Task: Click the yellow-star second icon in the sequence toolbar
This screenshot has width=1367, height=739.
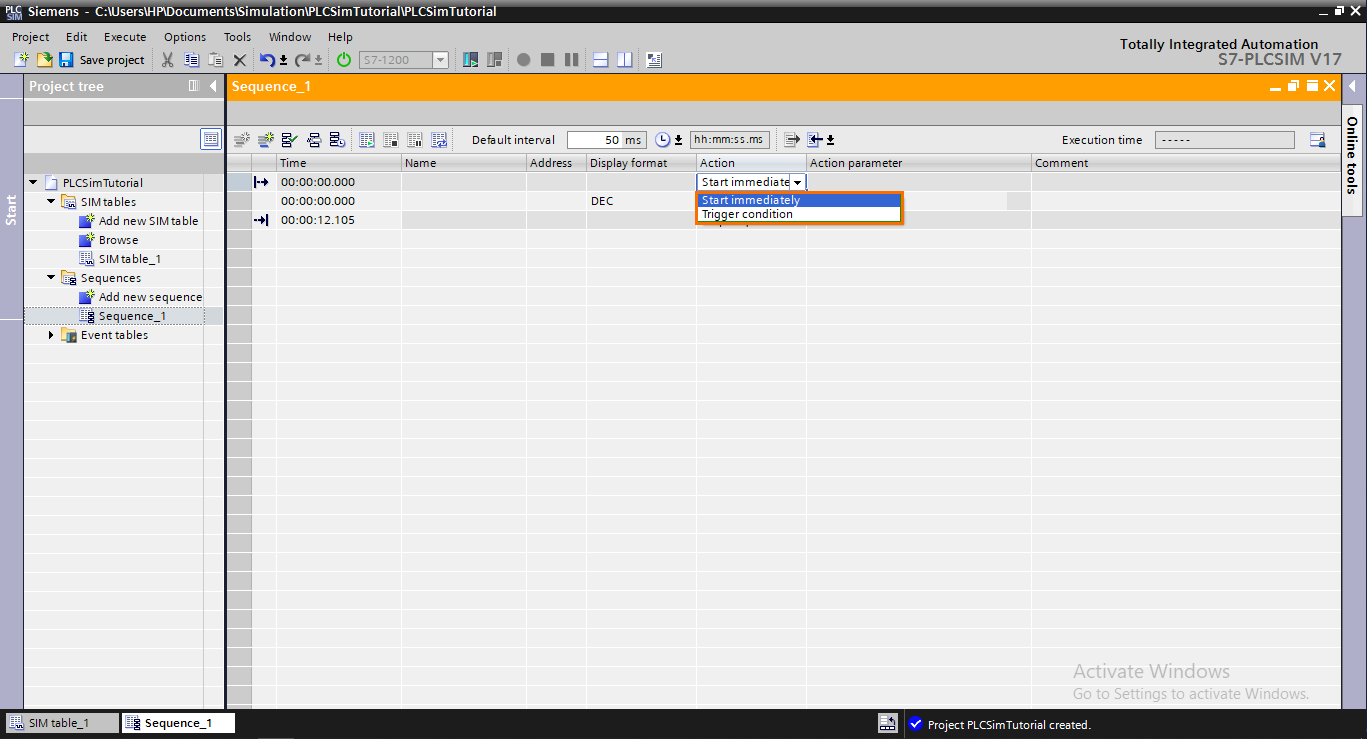Action: [265, 140]
